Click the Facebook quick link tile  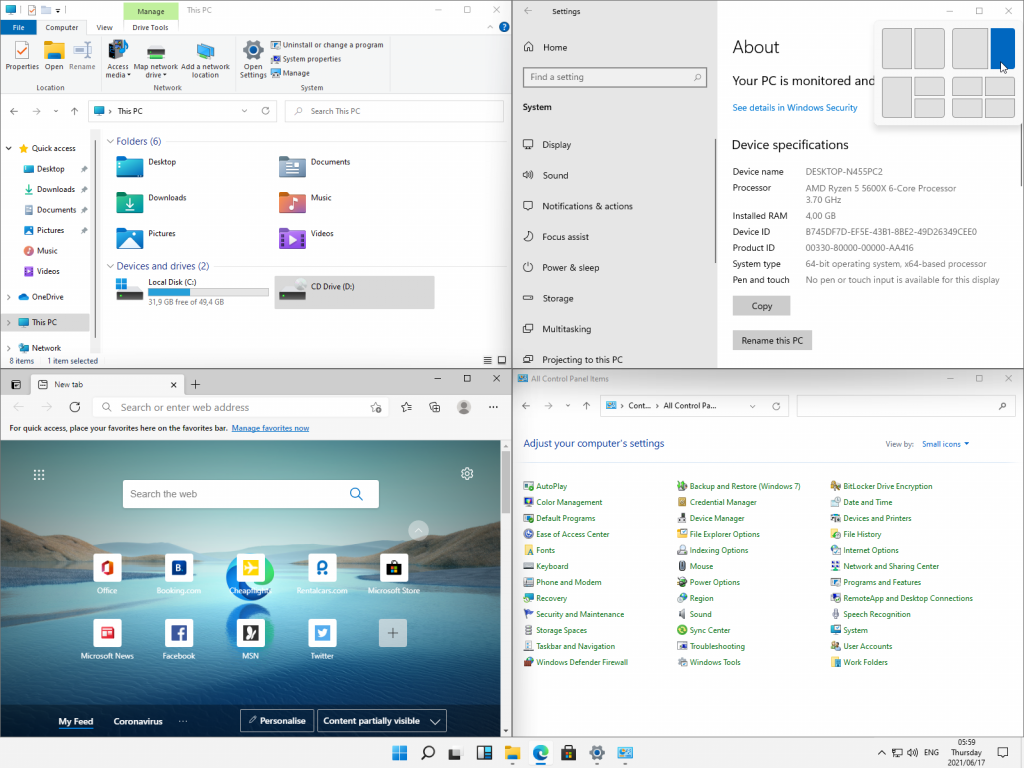point(179,638)
